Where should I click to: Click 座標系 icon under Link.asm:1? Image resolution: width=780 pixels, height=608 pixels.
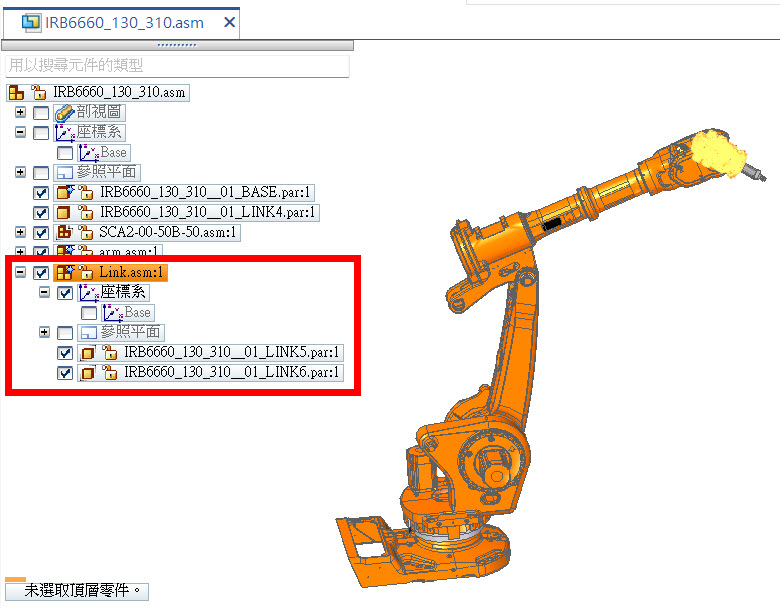click(89, 293)
